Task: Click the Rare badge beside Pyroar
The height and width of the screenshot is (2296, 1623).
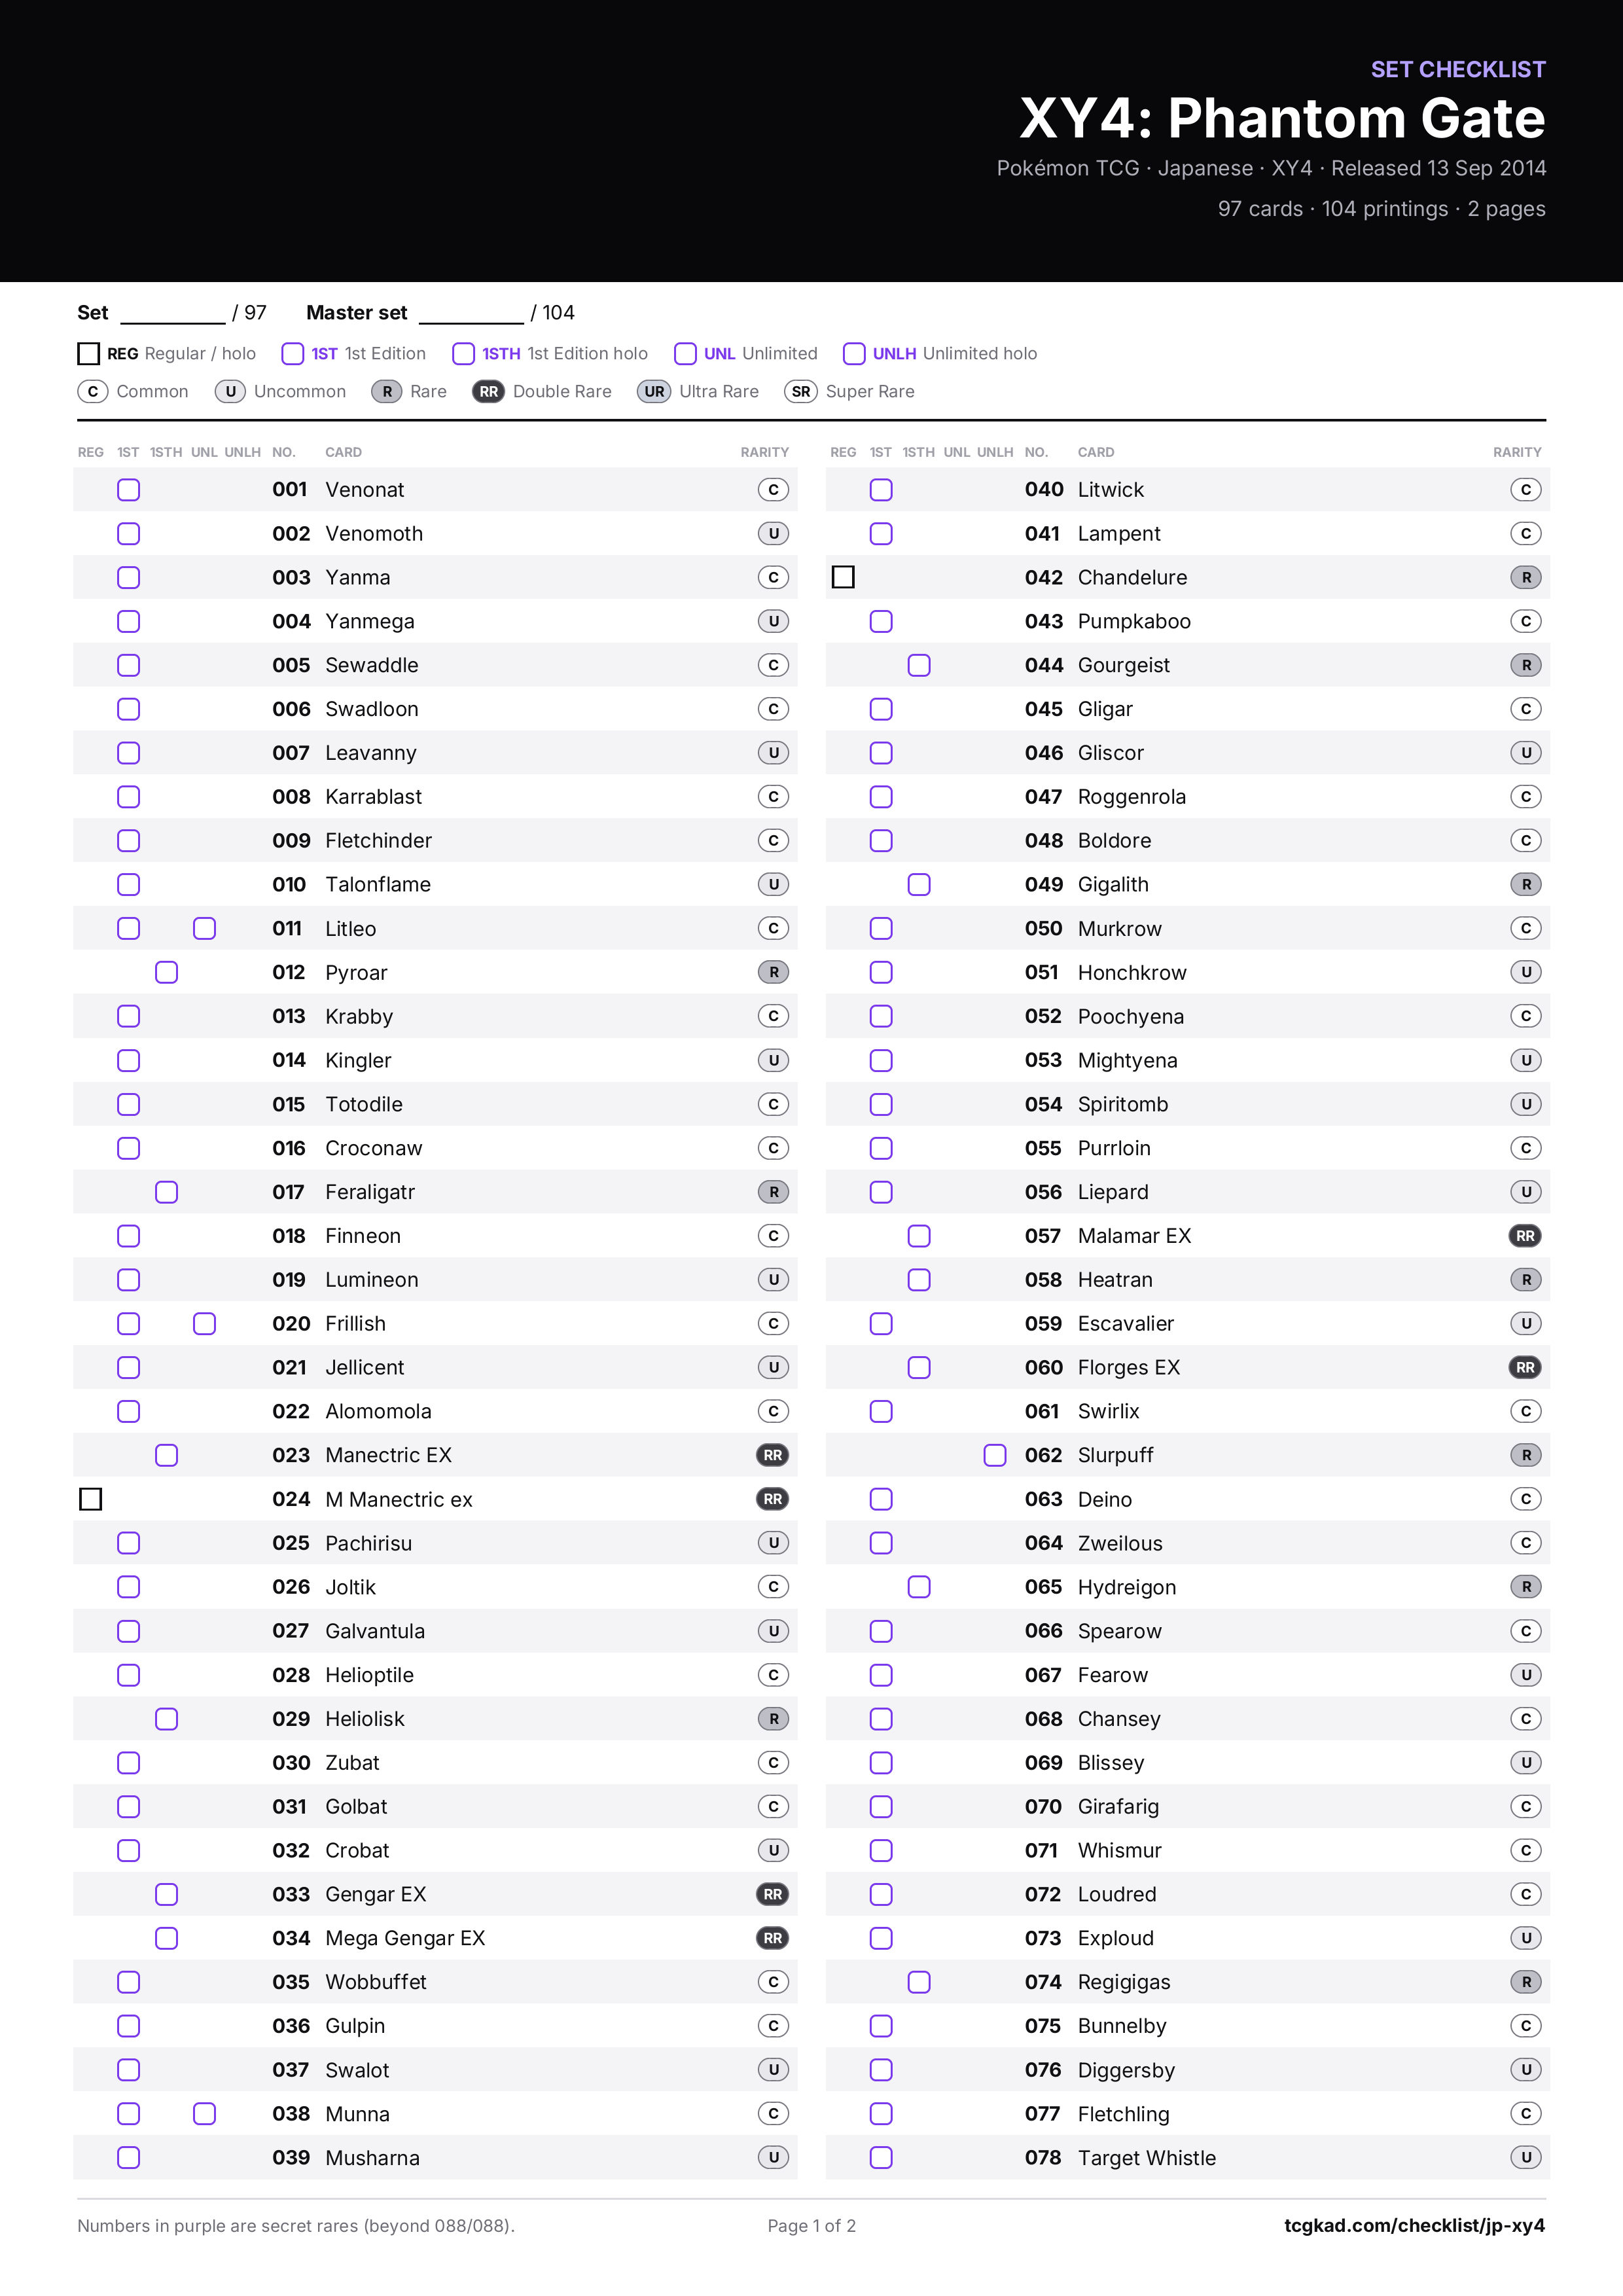Action: (773, 972)
